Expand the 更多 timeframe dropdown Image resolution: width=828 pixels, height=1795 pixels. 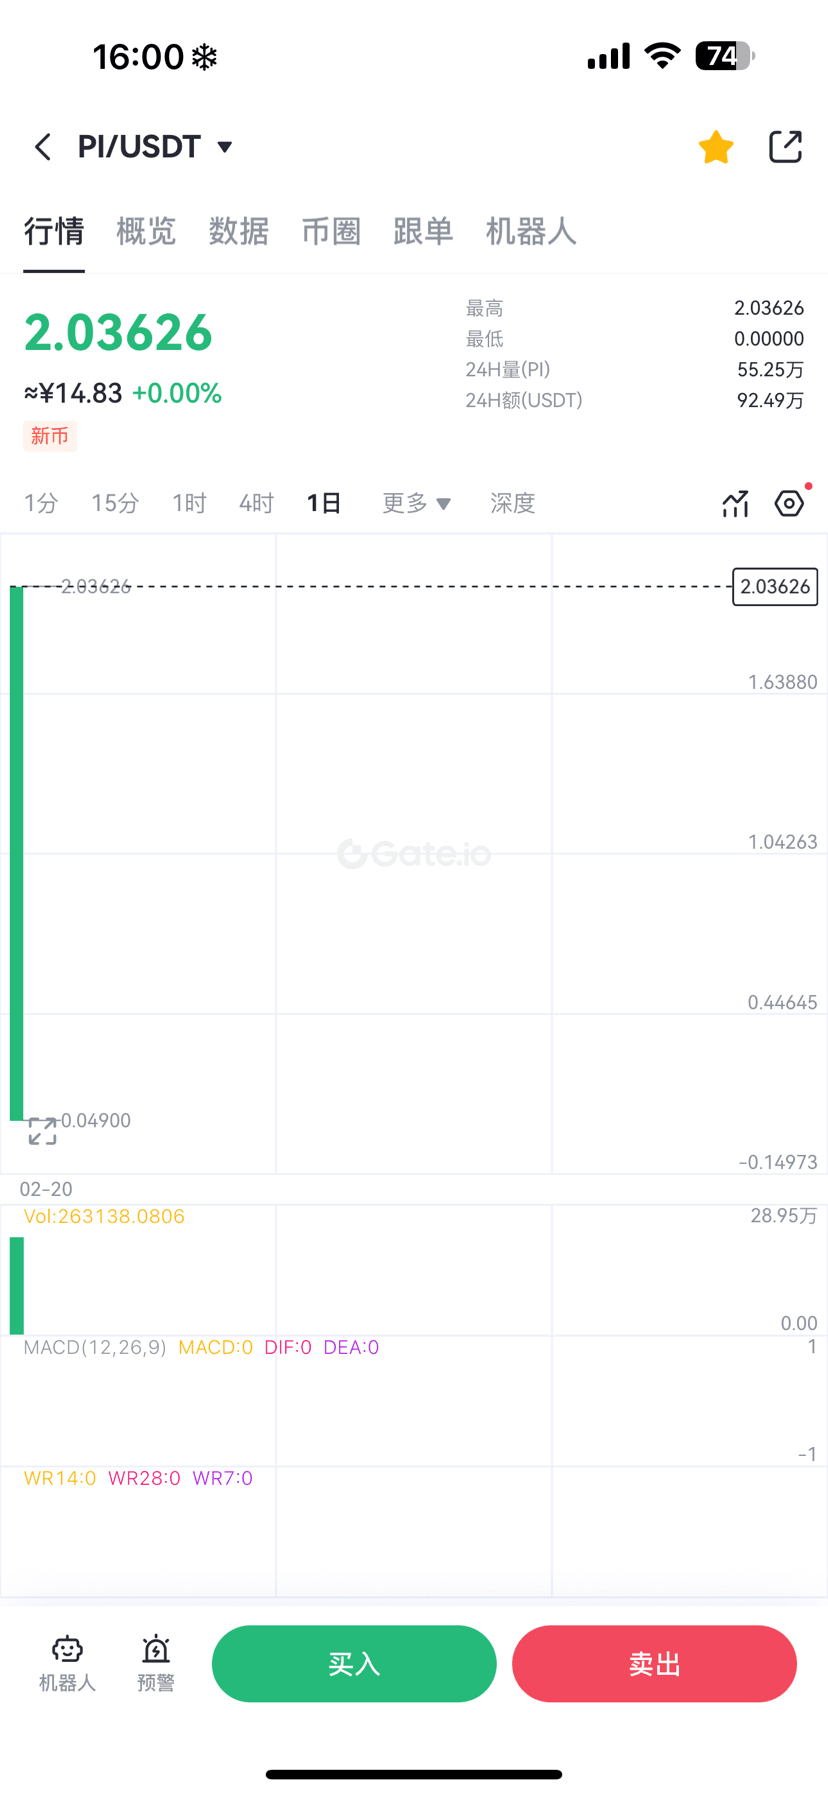click(x=417, y=503)
